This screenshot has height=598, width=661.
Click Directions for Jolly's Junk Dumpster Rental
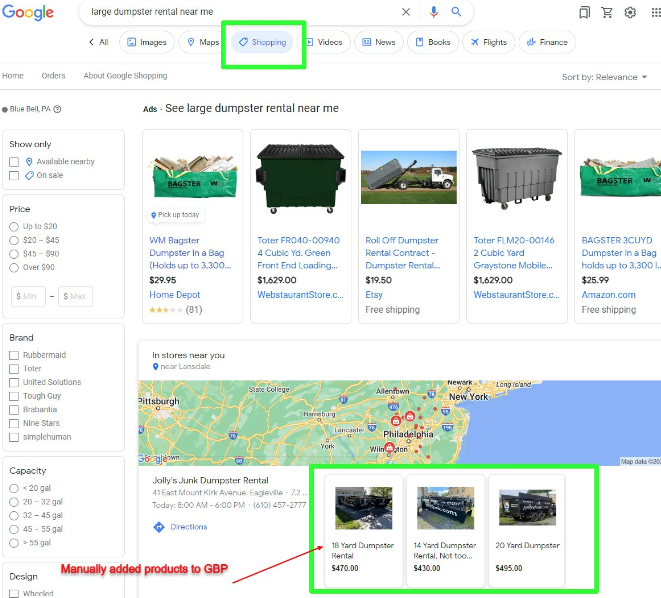180,527
